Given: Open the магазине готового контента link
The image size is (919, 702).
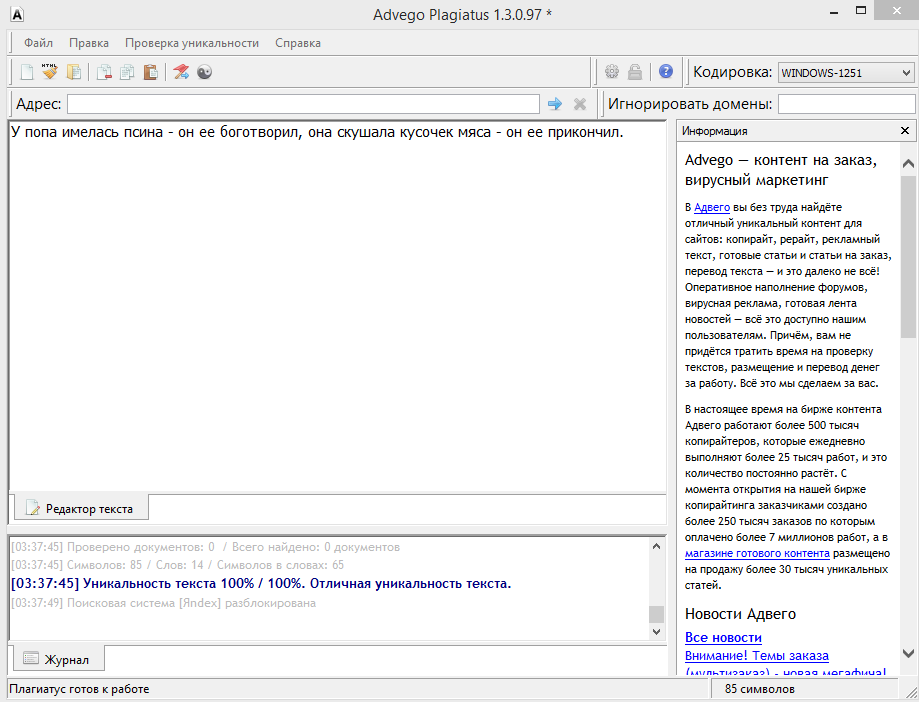Looking at the screenshot, I should [x=756, y=553].
